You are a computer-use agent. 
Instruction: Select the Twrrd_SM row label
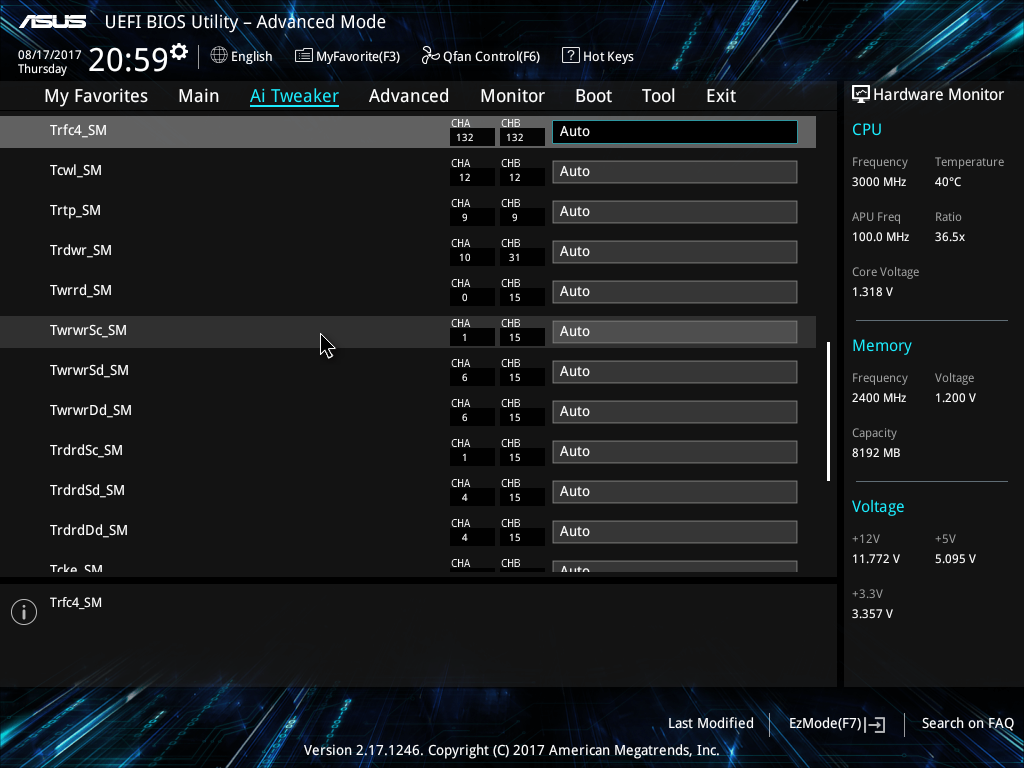point(80,290)
